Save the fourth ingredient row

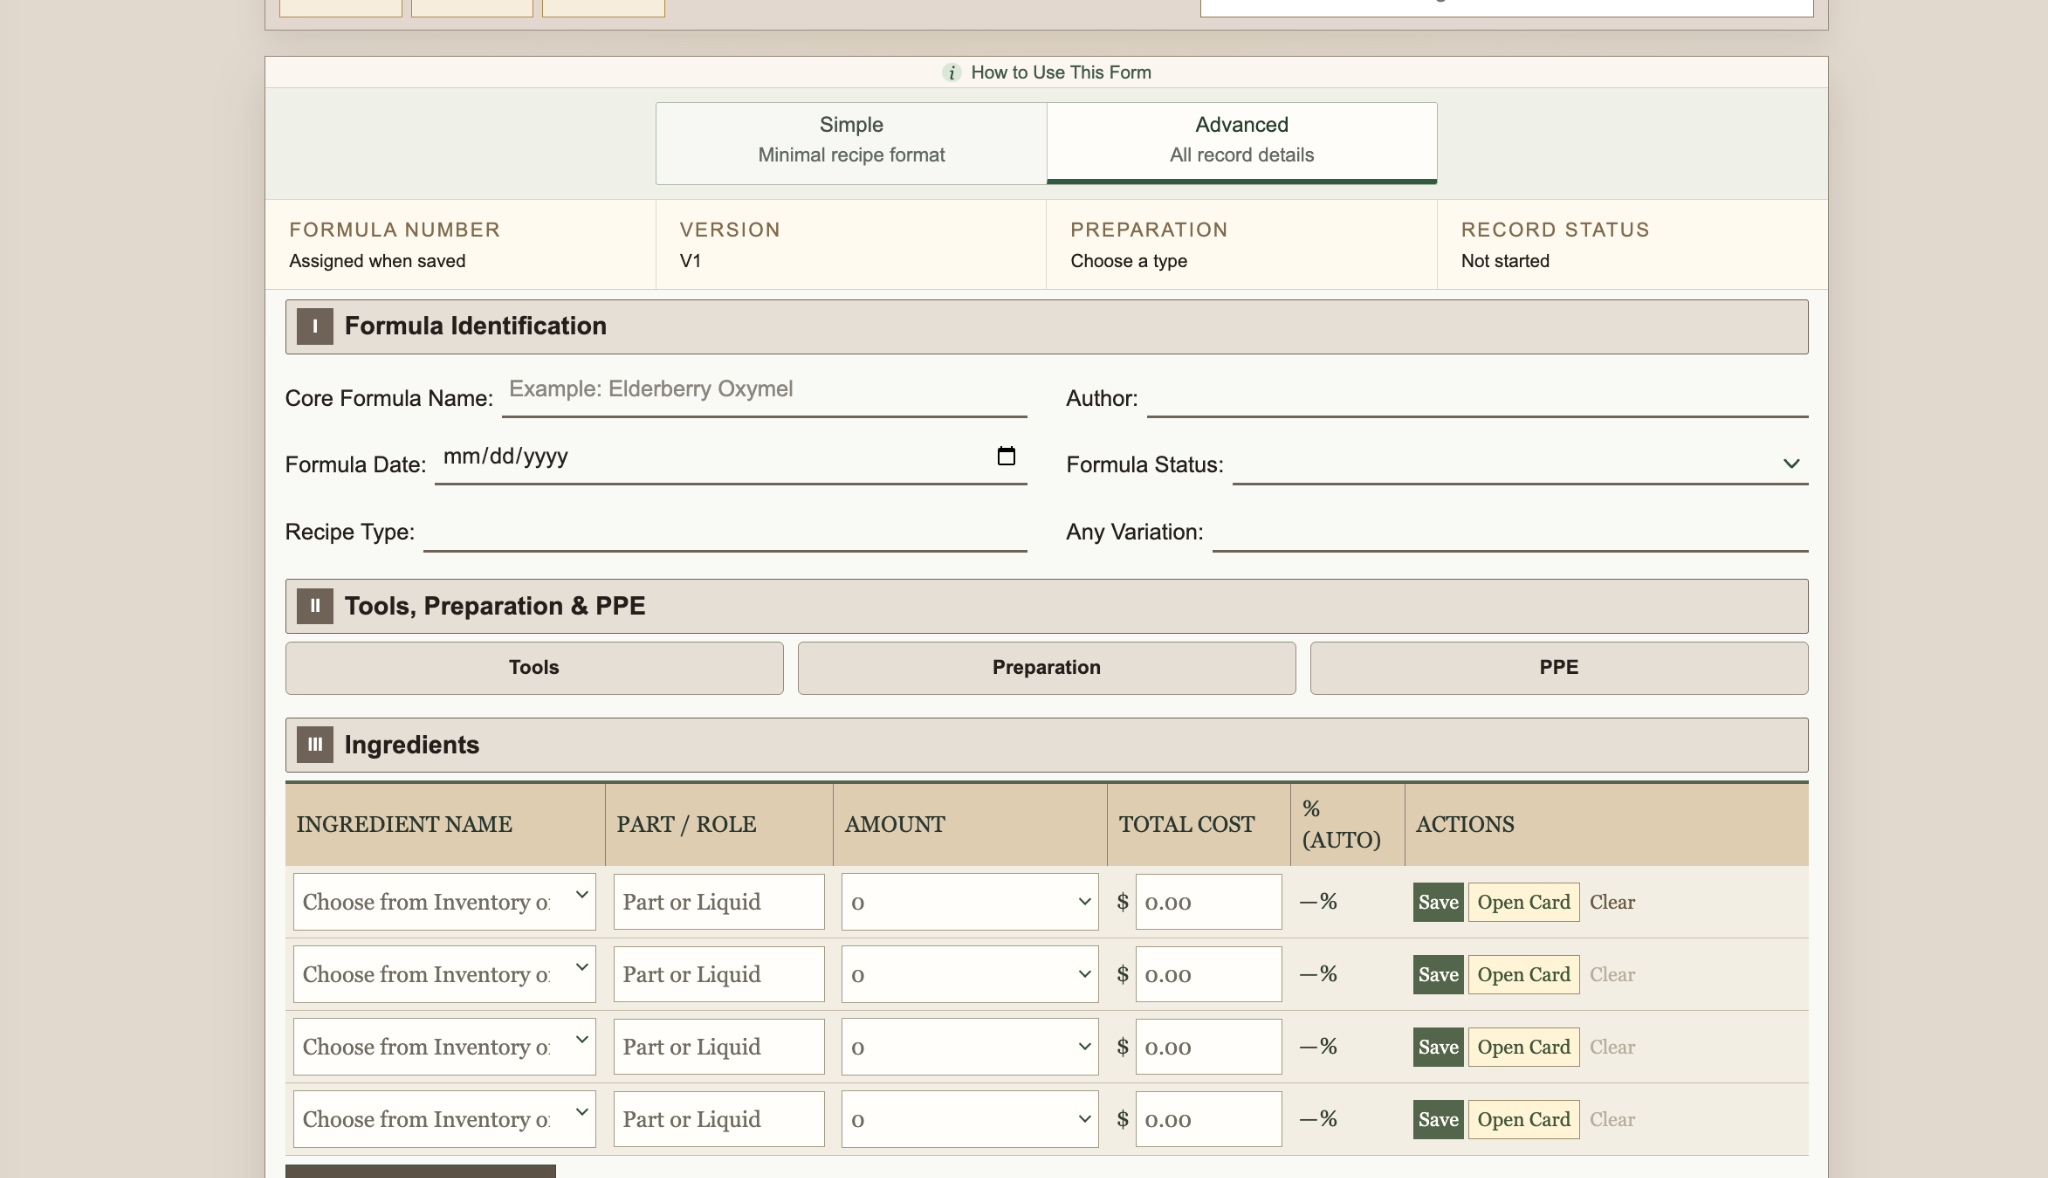pyautogui.click(x=1438, y=1119)
